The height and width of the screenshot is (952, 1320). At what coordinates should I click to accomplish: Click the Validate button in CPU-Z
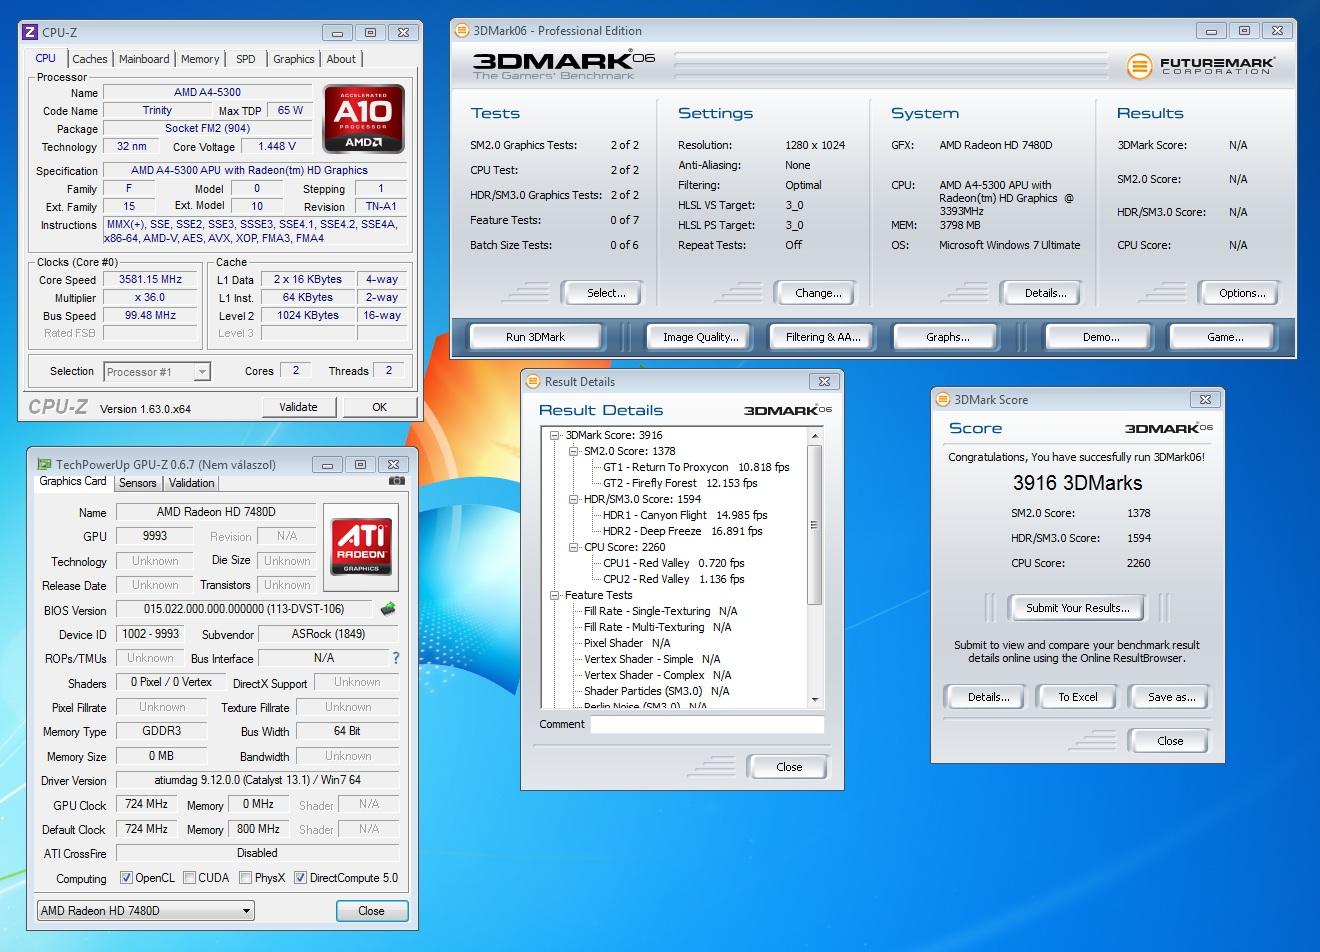tap(298, 407)
